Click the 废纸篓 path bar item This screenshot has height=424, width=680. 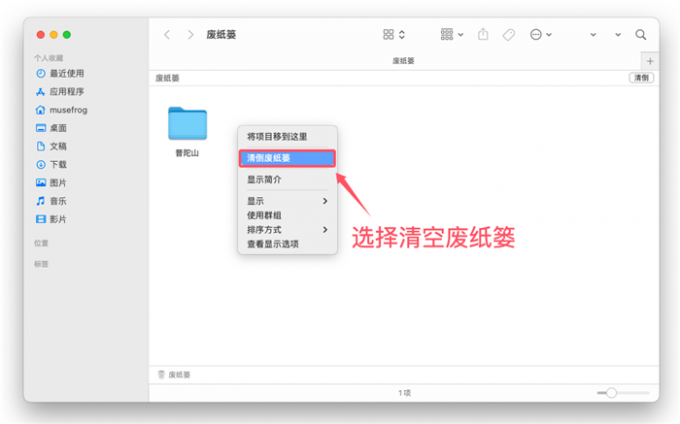click(174, 375)
